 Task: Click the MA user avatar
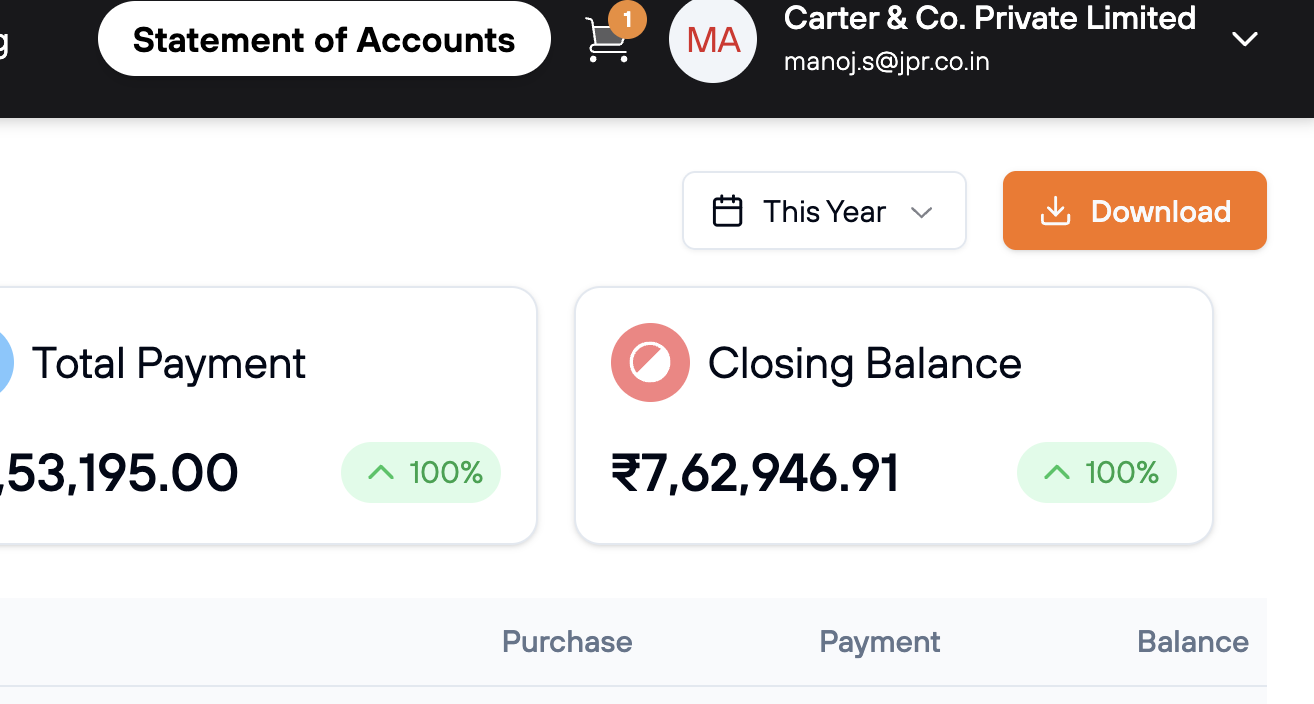713,40
